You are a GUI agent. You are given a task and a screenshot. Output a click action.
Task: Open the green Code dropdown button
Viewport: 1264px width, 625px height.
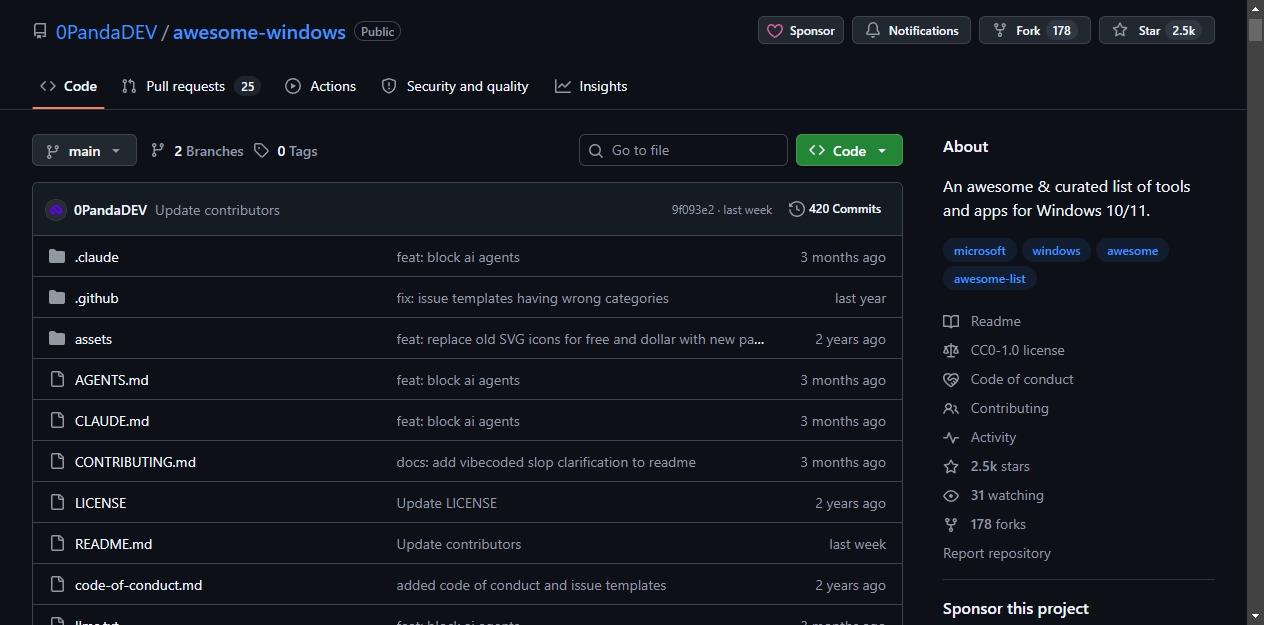pyautogui.click(x=849, y=150)
